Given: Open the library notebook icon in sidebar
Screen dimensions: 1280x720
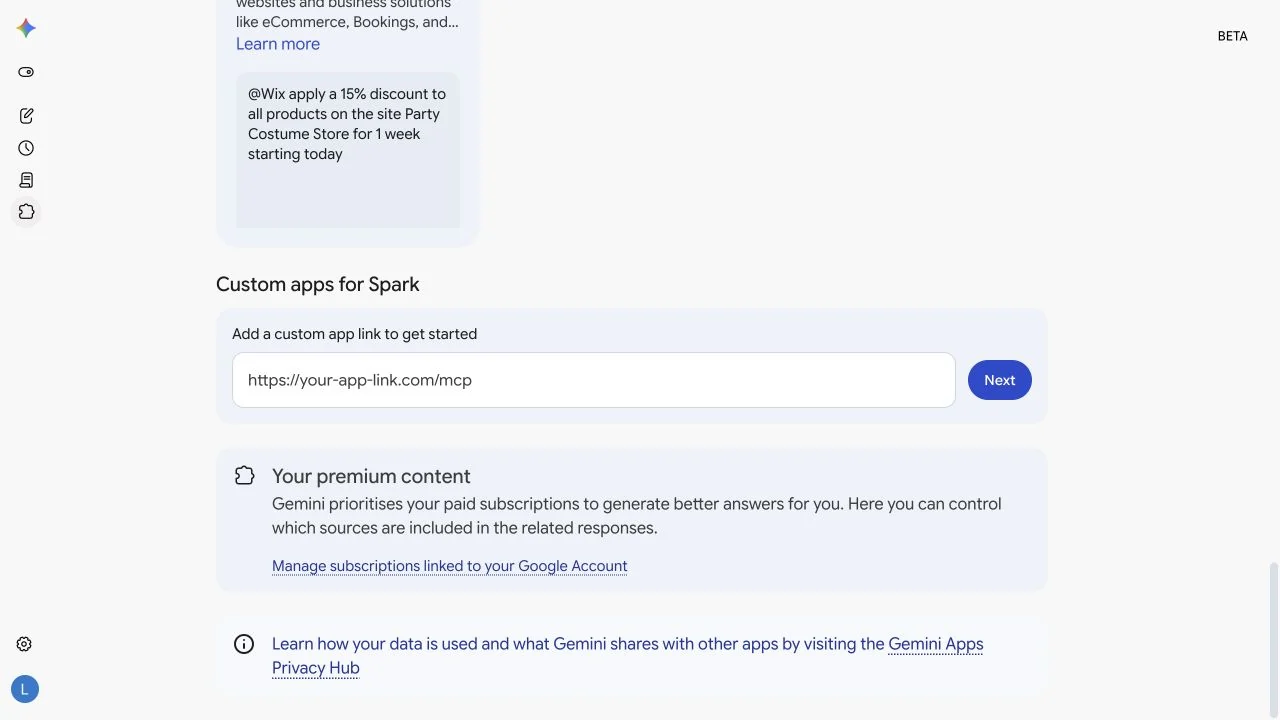Looking at the screenshot, I should click(x=26, y=180).
